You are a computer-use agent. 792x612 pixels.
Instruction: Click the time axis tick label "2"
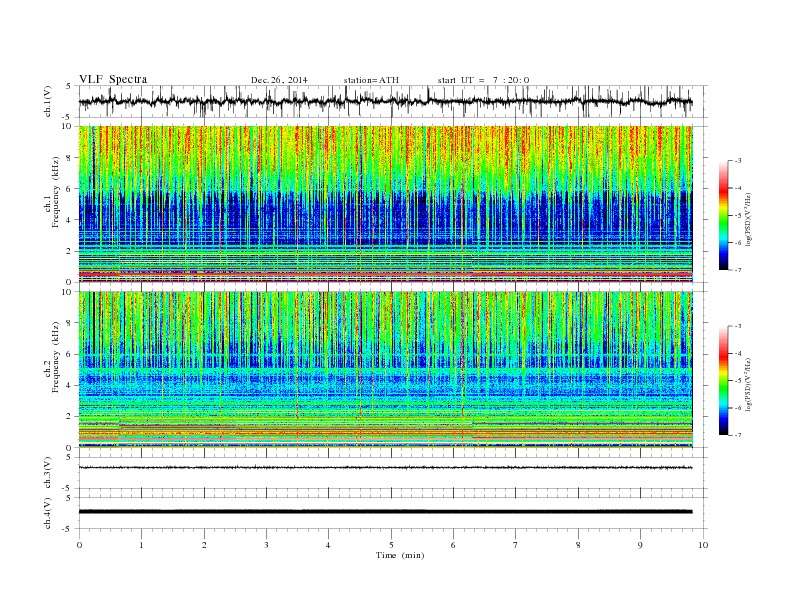click(x=204, y=545)
